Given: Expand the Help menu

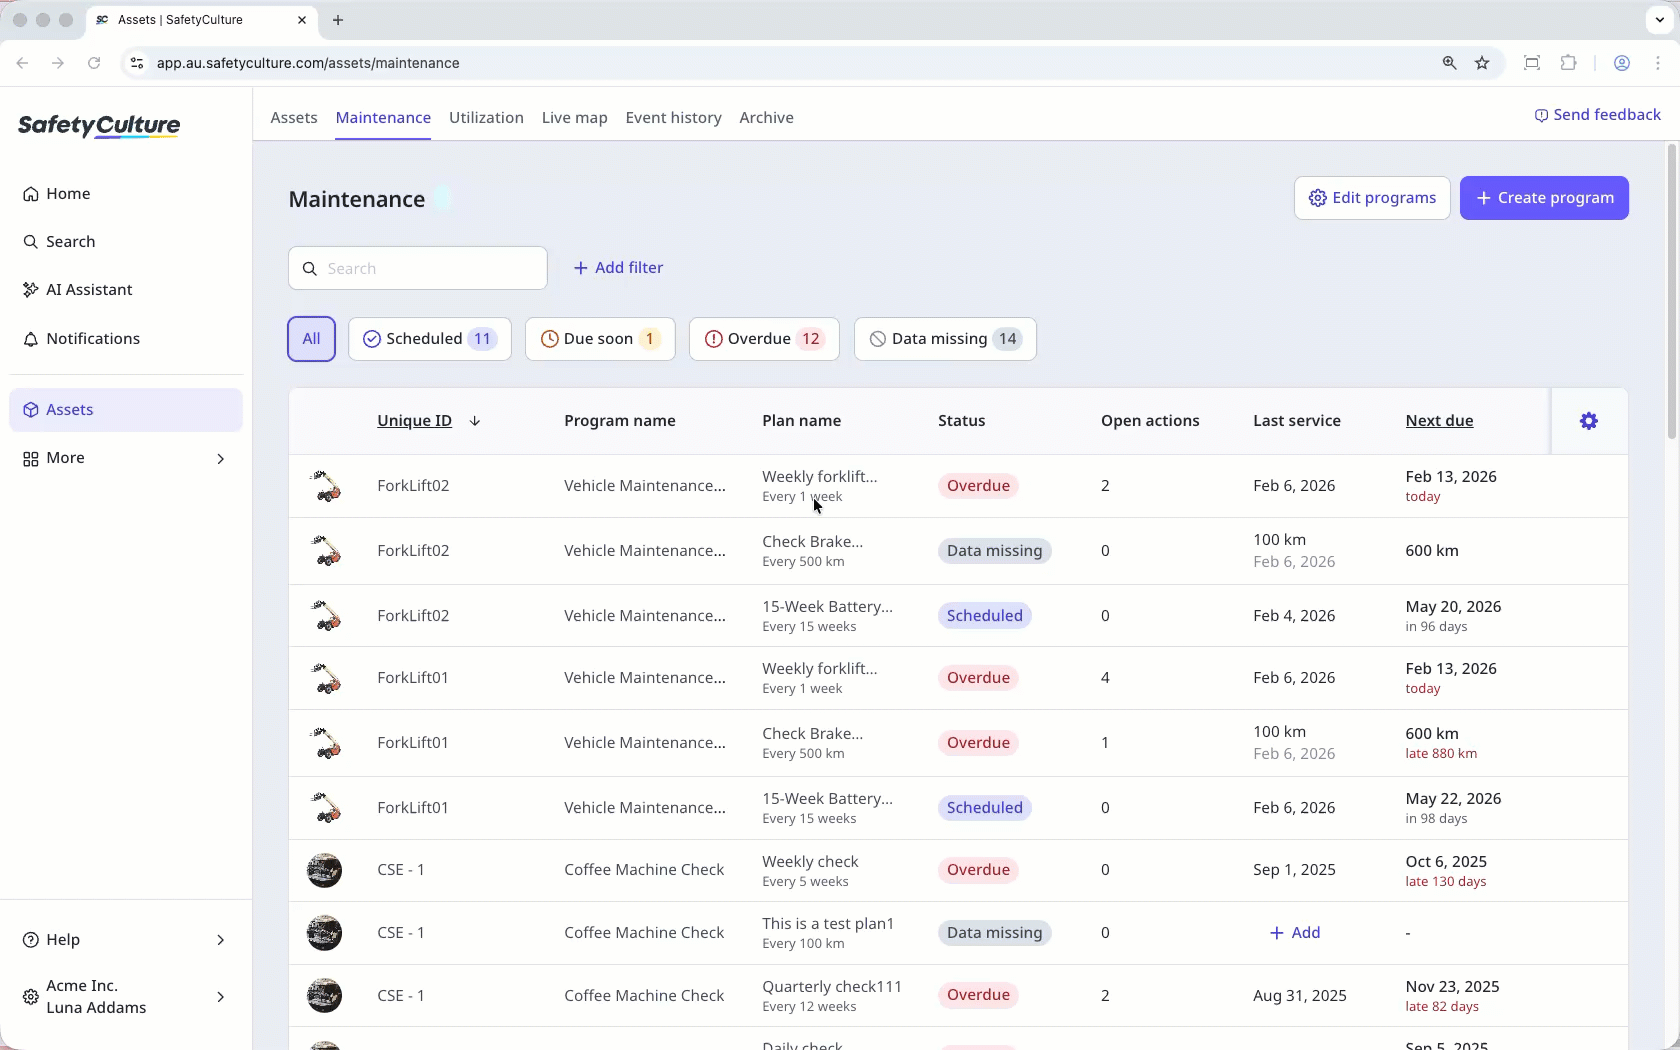Looking at the screenshot, I should pos(126,940).
